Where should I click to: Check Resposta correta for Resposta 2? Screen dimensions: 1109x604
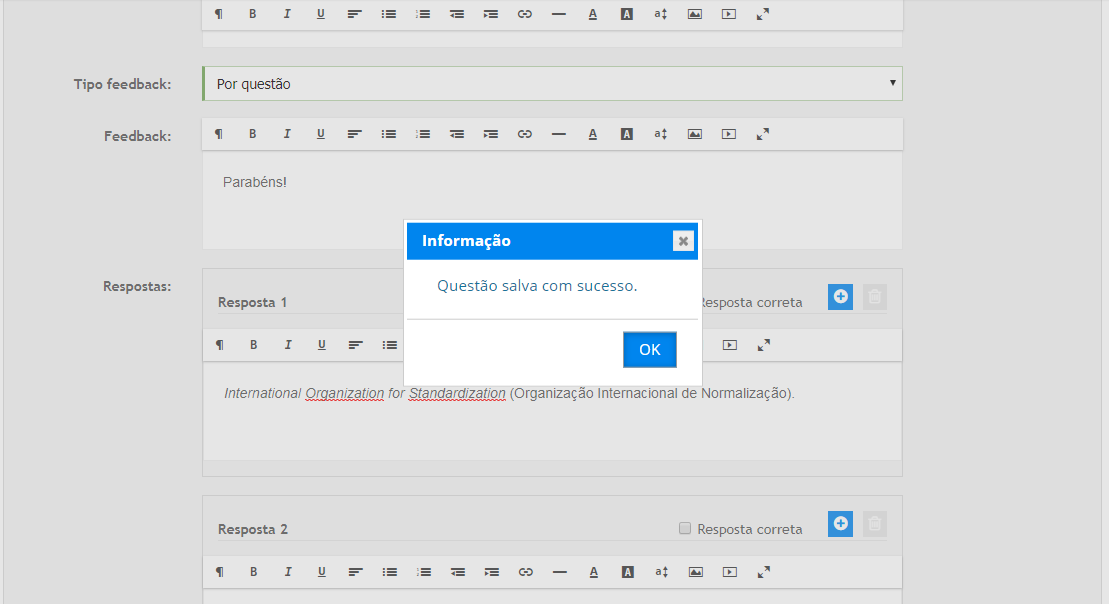[x=685, y=528]
